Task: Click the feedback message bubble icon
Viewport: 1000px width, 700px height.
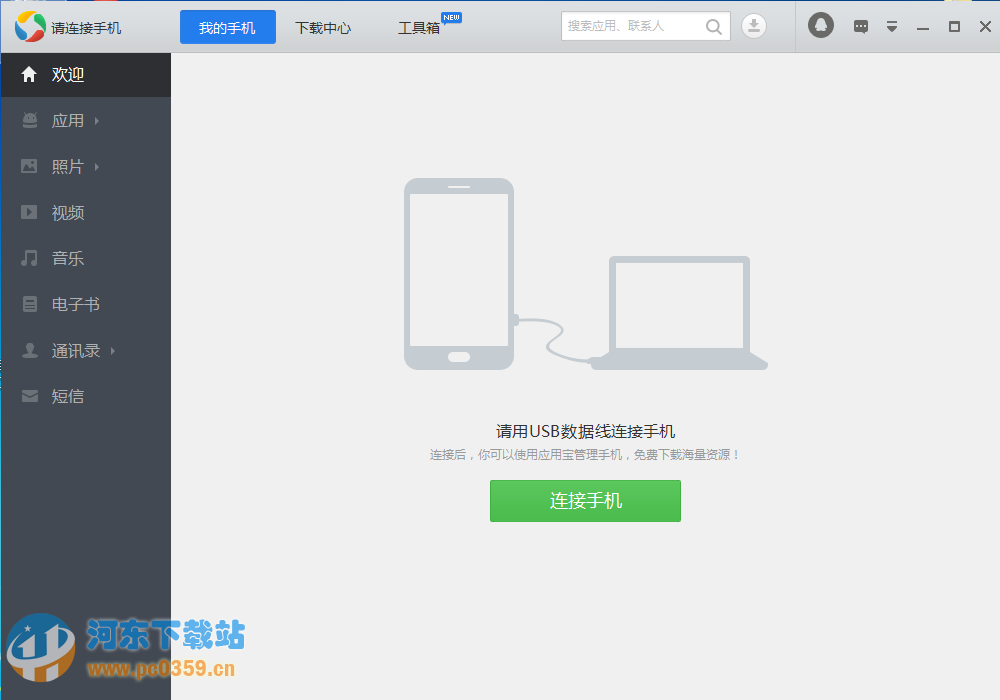Action: [860, 25]
